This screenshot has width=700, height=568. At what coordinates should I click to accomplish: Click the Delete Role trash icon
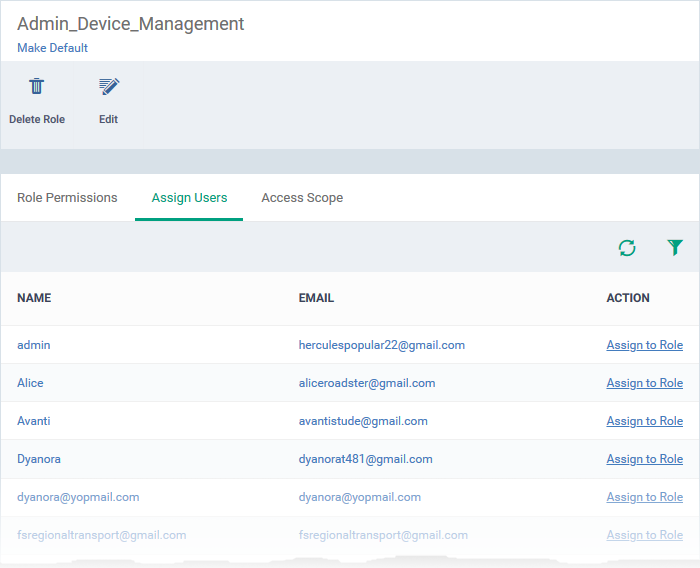coord(37,87)
